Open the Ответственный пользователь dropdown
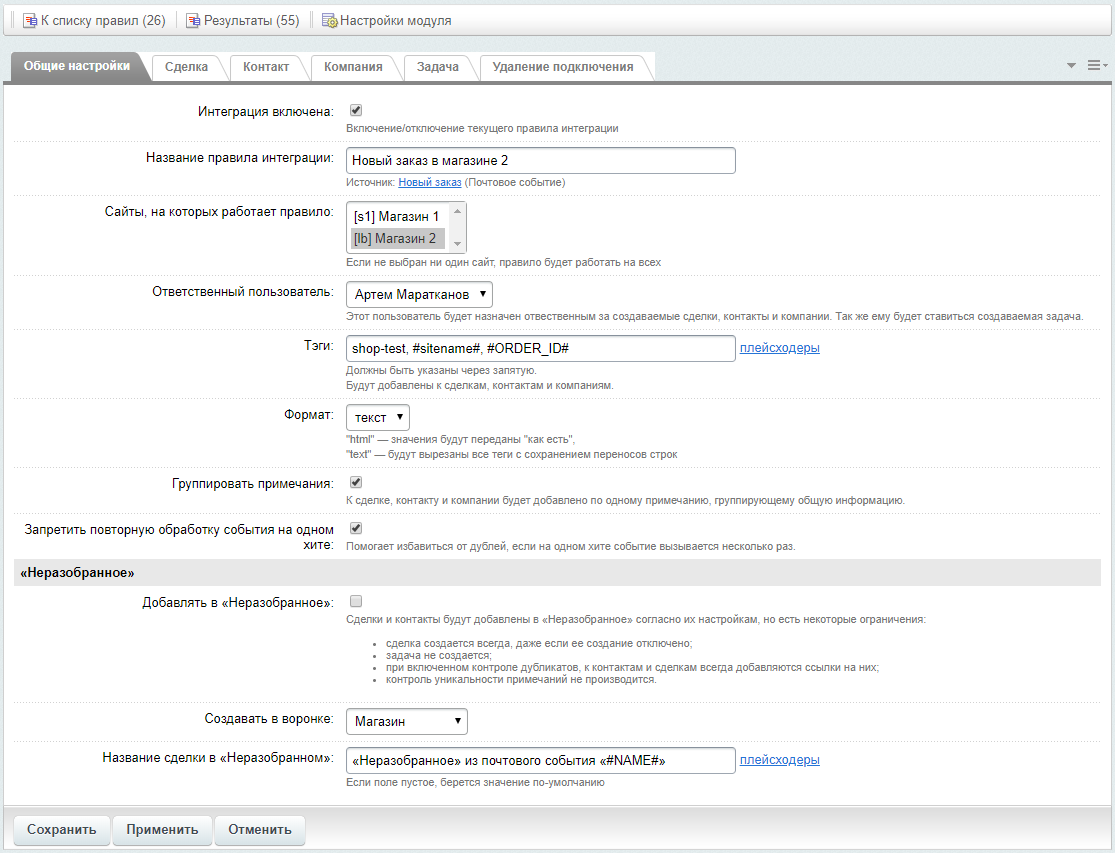The image size is (1115, 853). pyautogui.click(x=419, y=294)
